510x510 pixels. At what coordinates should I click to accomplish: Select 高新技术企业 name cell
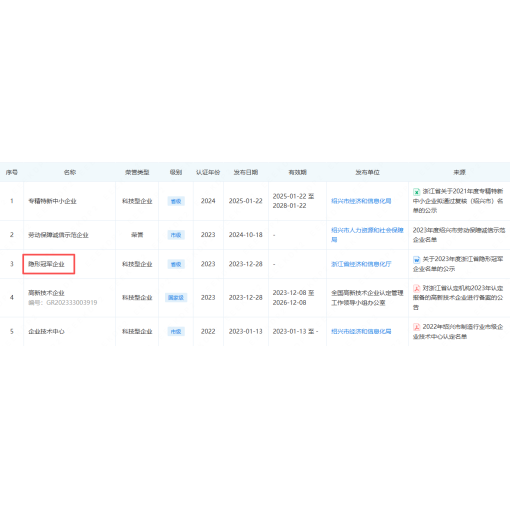[x=46, y=293]
